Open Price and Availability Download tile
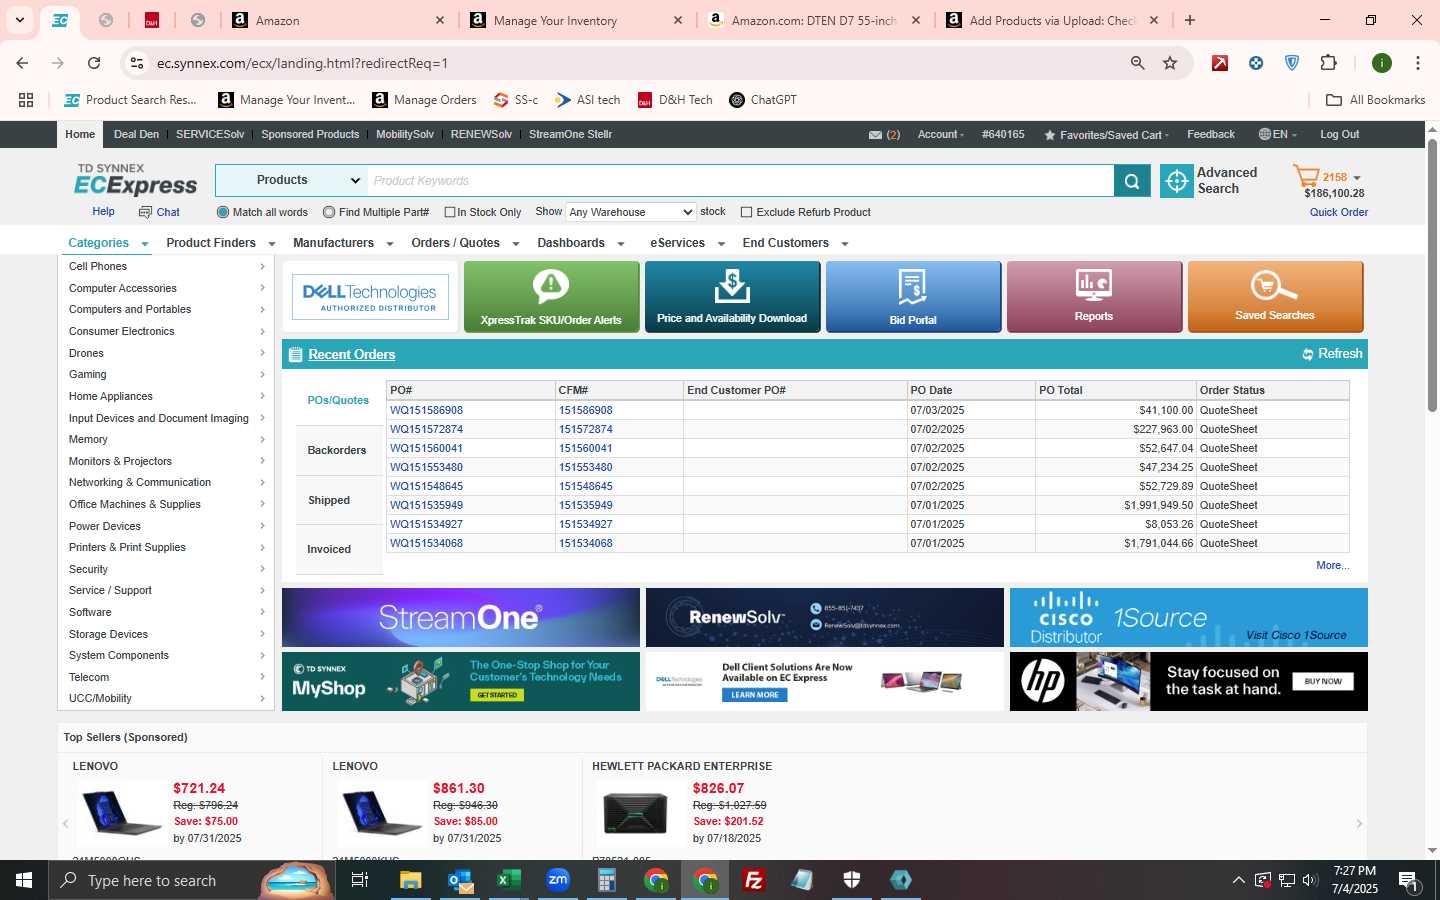This screenshot has height=900, width=1440. (732, 297)
